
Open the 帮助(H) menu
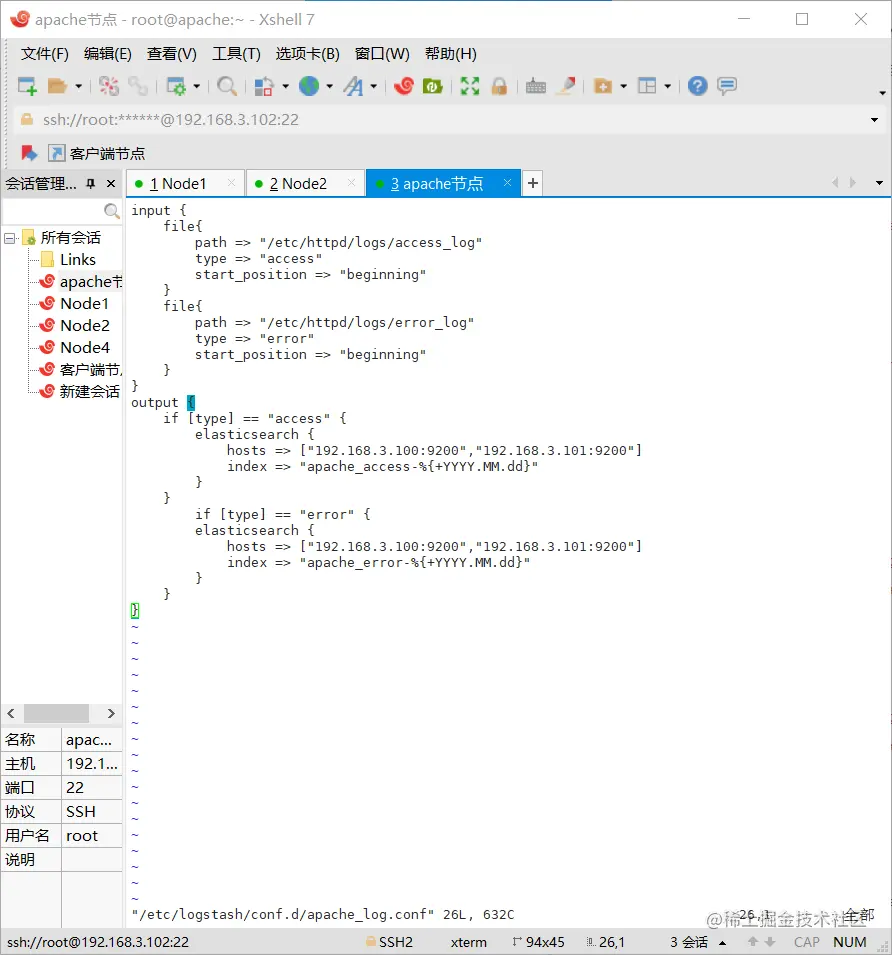pos(451,54)
